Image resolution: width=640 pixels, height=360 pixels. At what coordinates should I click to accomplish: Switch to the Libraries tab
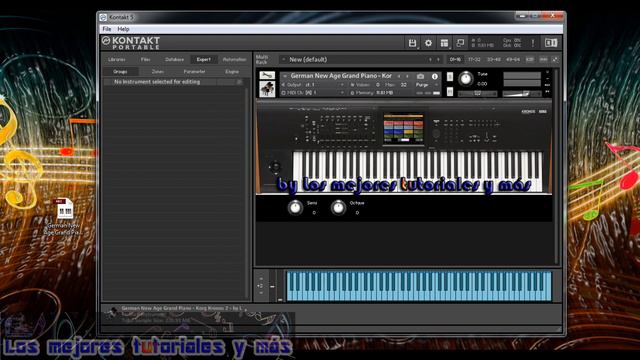tap(117, 60)
